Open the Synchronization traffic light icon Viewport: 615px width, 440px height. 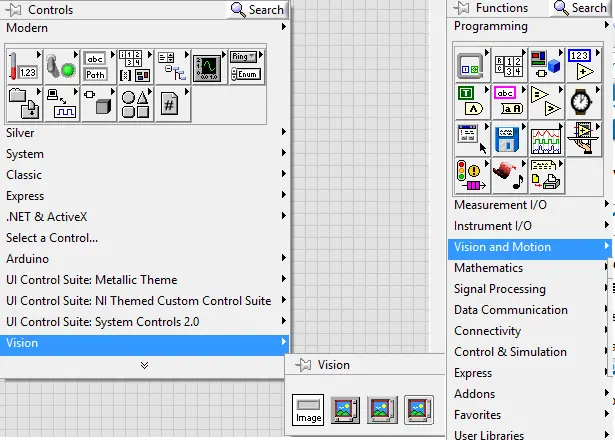click(x=472, y=176)
